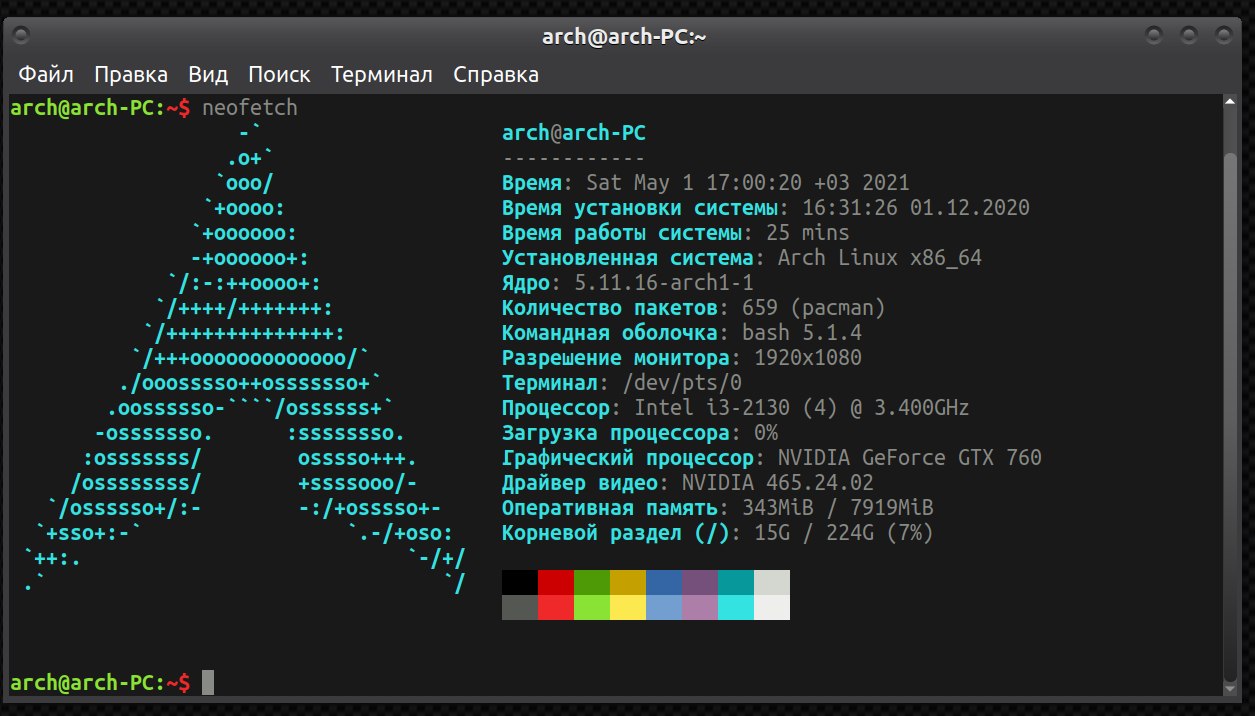Click the white color block
The width and height of the screenshot is (1255, 716).
pyautogui.click(x=772, y=607)
